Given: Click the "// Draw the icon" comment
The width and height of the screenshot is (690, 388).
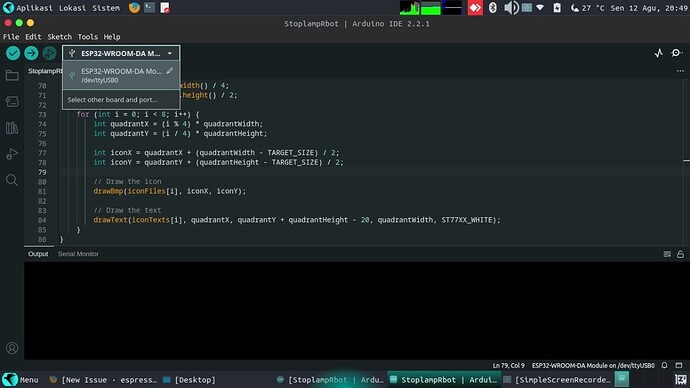Looking at the screenshot, I should [x=127, y=182].
